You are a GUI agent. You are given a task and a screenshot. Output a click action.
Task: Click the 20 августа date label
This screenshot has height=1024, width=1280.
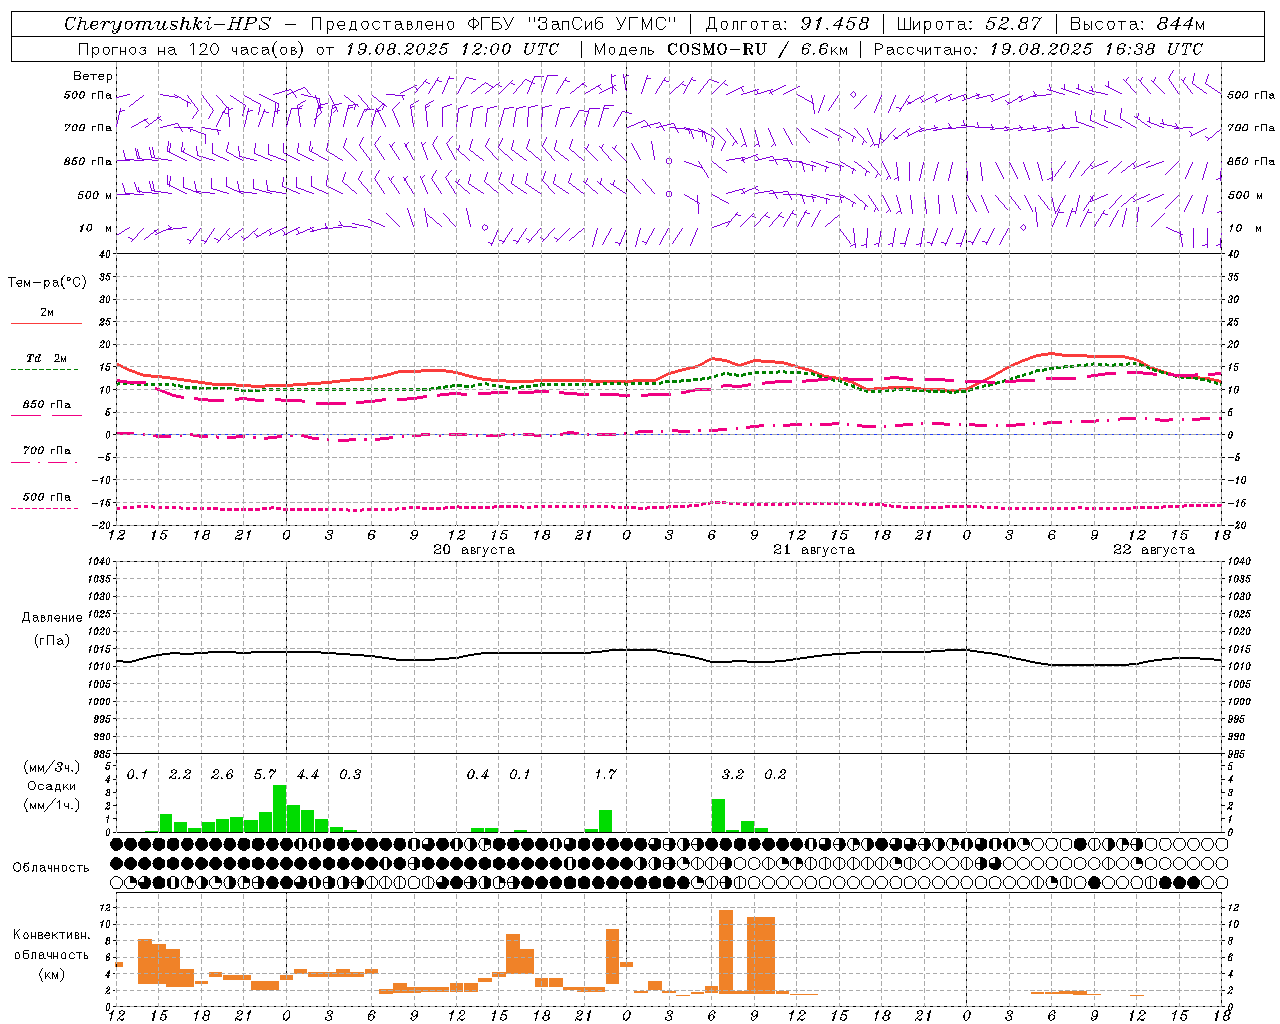(x=474, y=550)
